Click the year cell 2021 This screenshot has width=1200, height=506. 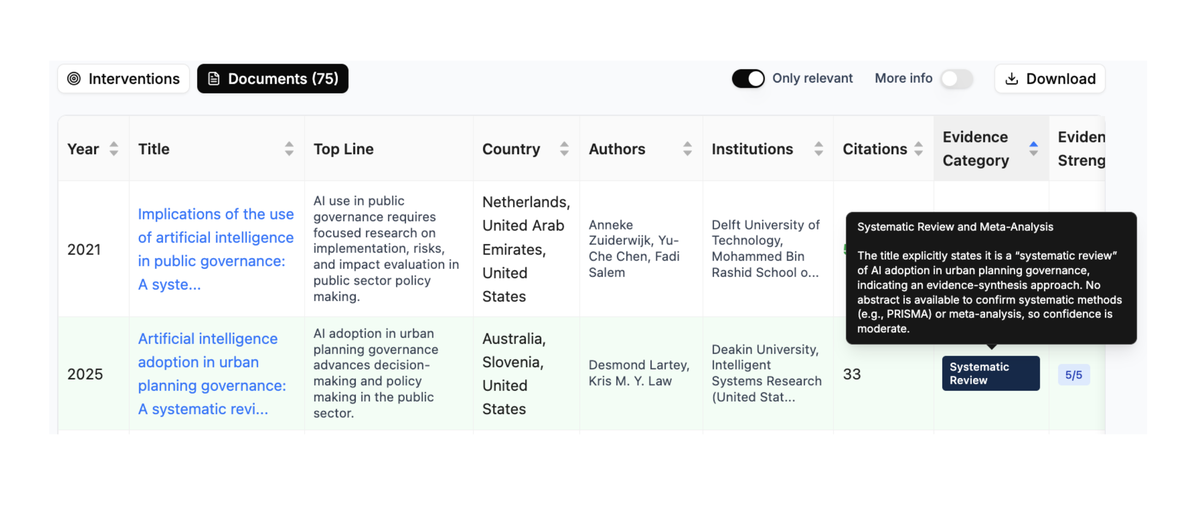(84, 250)
